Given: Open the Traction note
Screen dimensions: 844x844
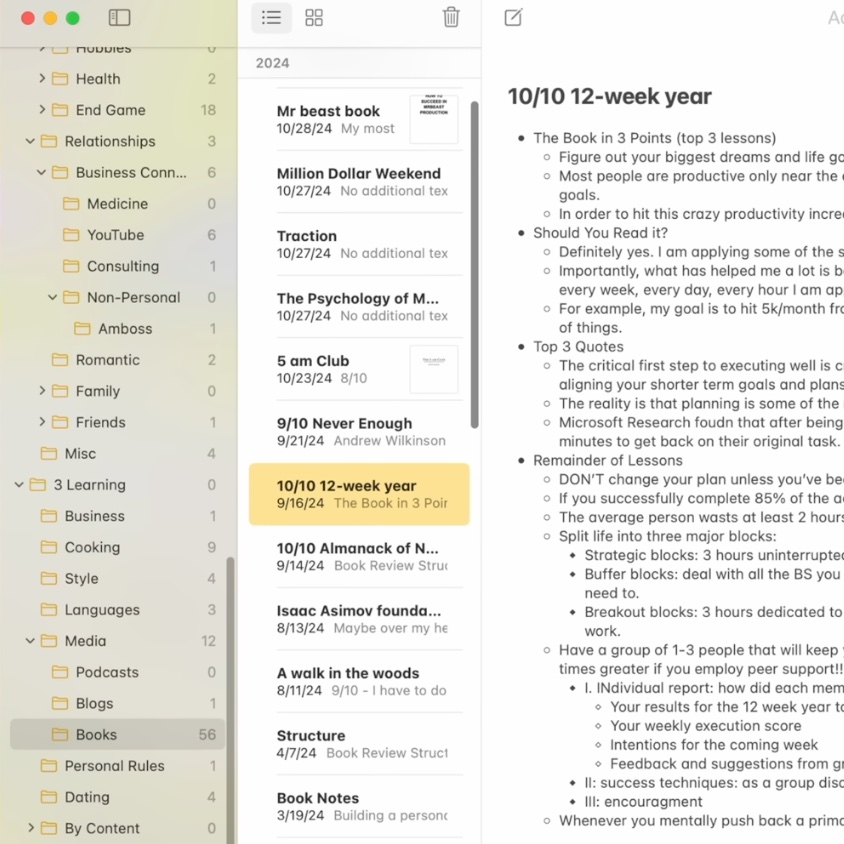Looking at the screenshot, I should 359,244.
